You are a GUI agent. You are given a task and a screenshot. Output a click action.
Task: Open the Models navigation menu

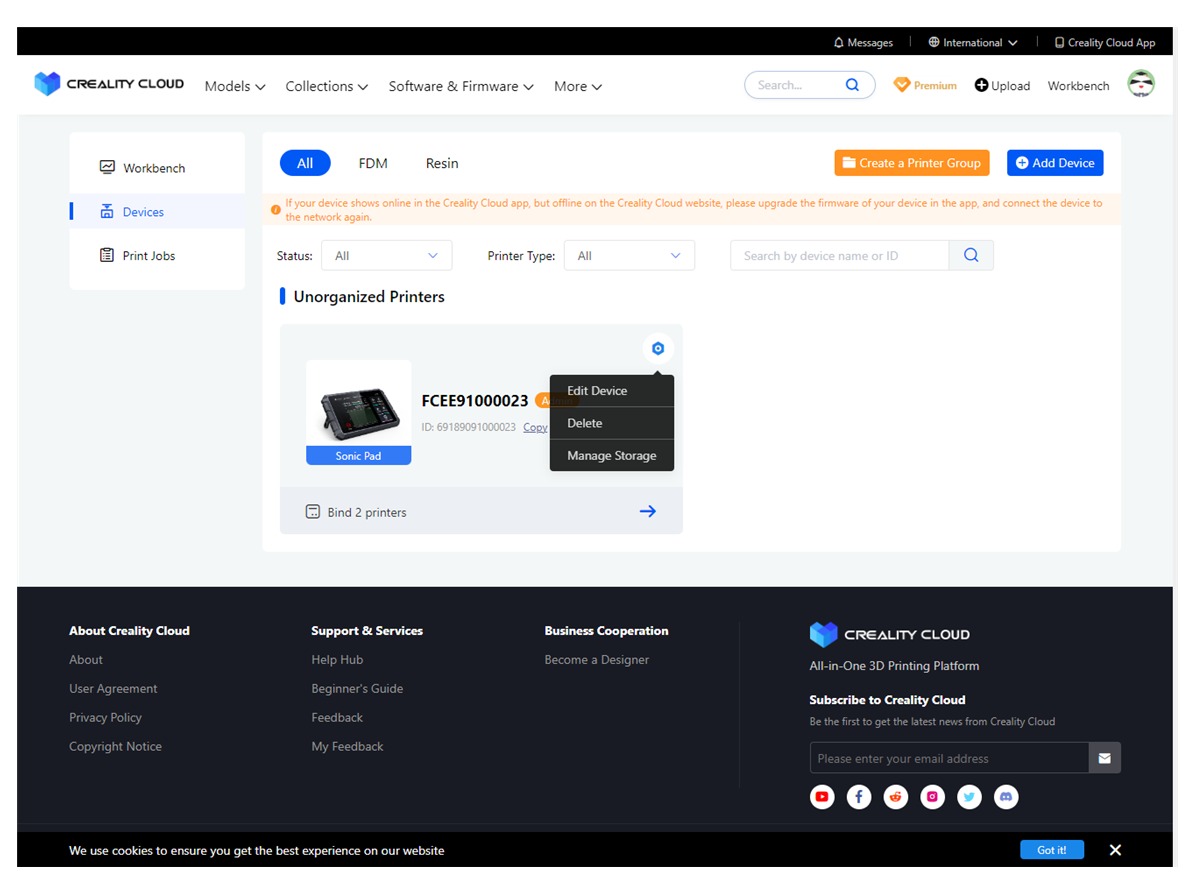point(235,86)
